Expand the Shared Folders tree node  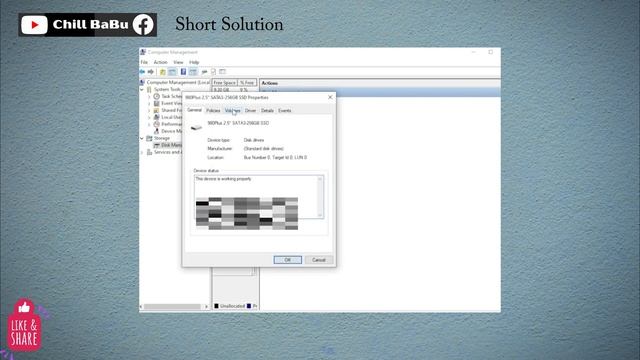[x=149, y=110]
